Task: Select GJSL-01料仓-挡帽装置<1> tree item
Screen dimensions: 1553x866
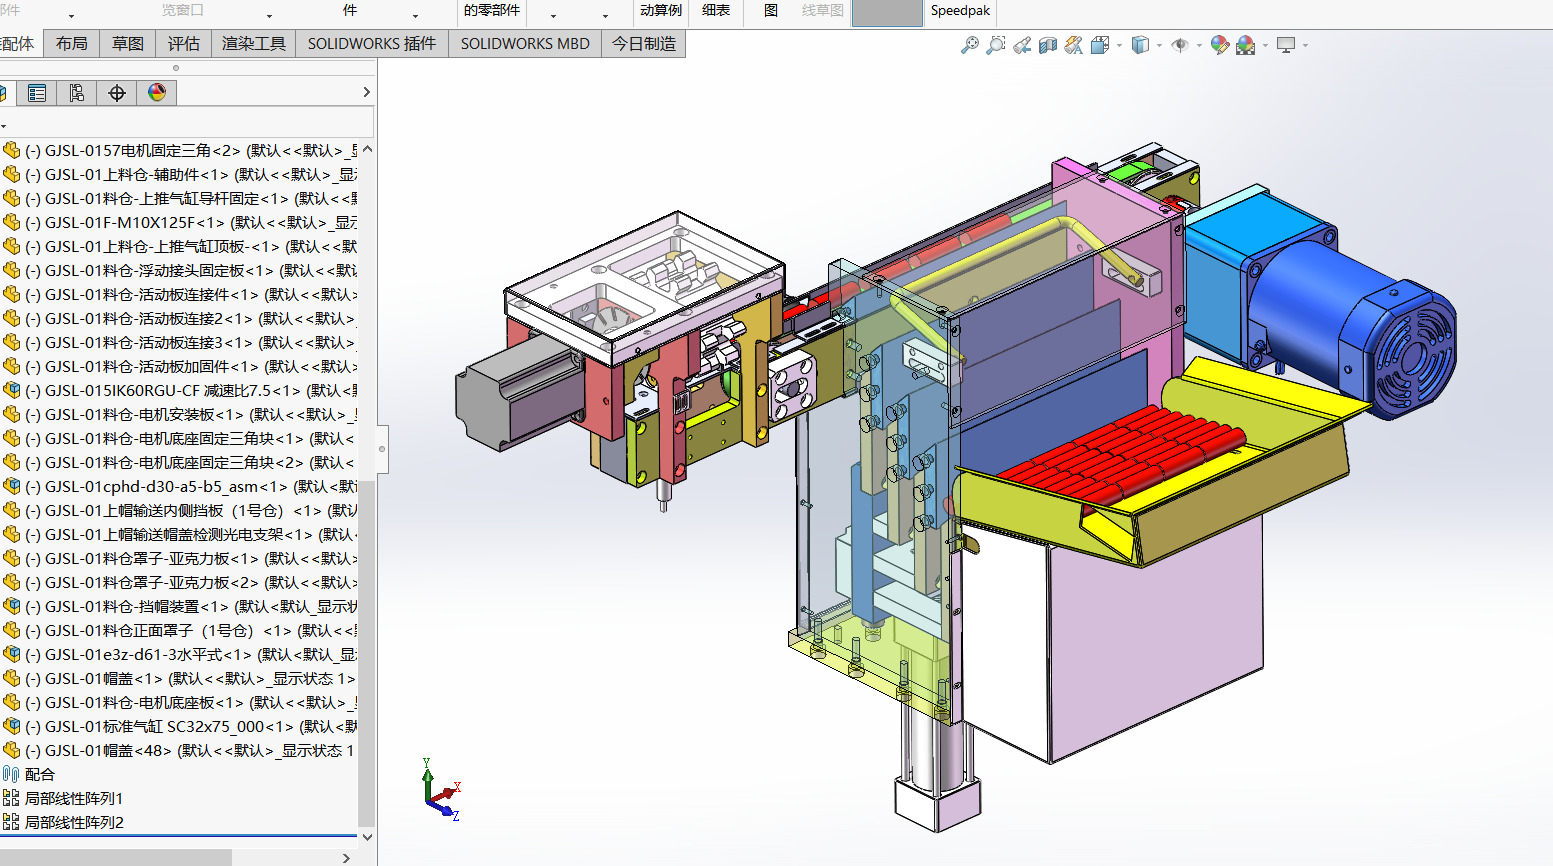Action: tap(180, 606)
